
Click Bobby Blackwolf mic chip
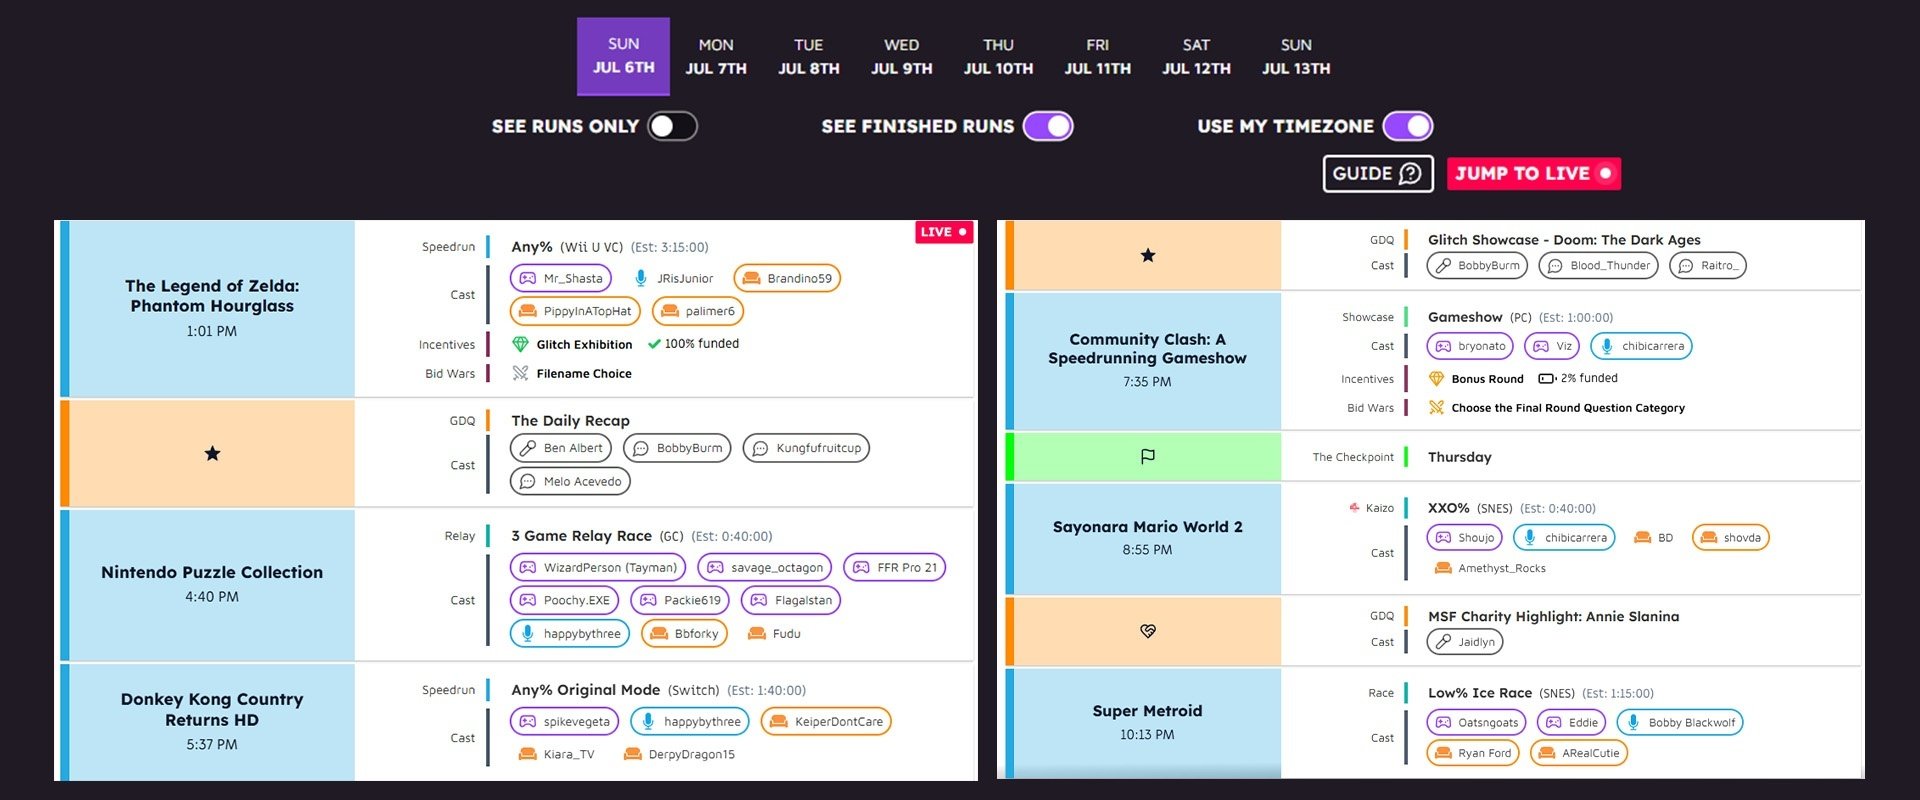point(1680,722)
